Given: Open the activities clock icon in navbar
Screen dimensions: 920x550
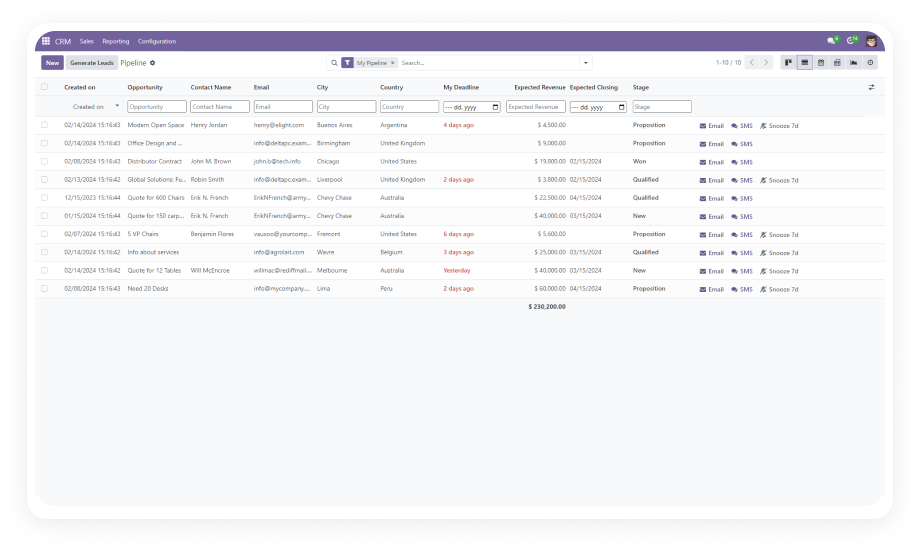Looking at the screenshot, I should coord(851,41).
